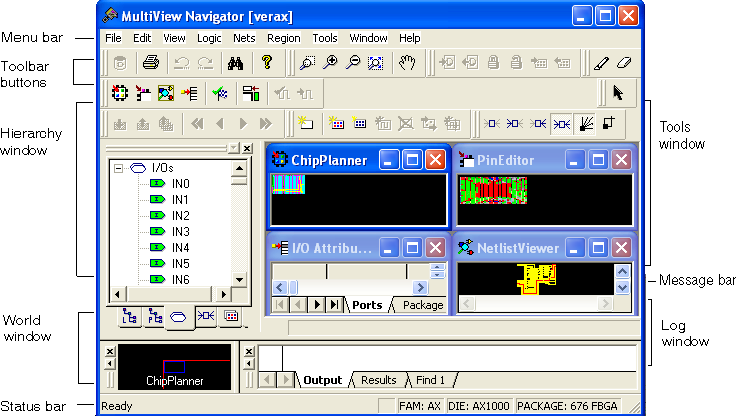Launch NetlistViewer from the toolbar icon
Screen dimensions: 736x416
coord(166,93)
